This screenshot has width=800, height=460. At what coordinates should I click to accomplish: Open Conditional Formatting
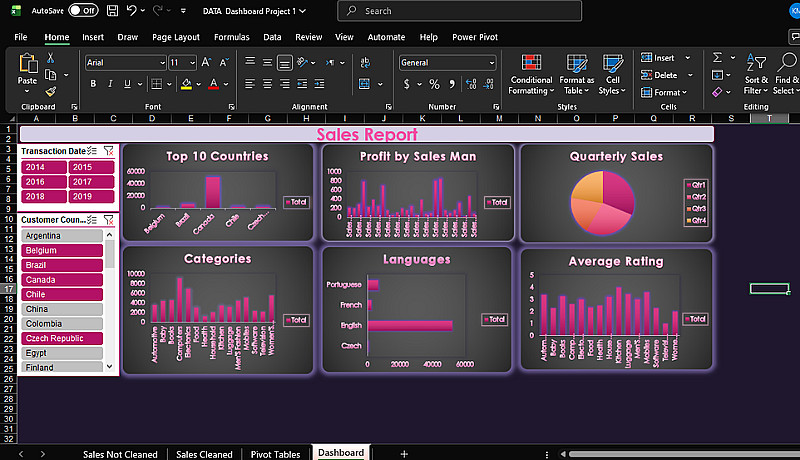[531, 71]
